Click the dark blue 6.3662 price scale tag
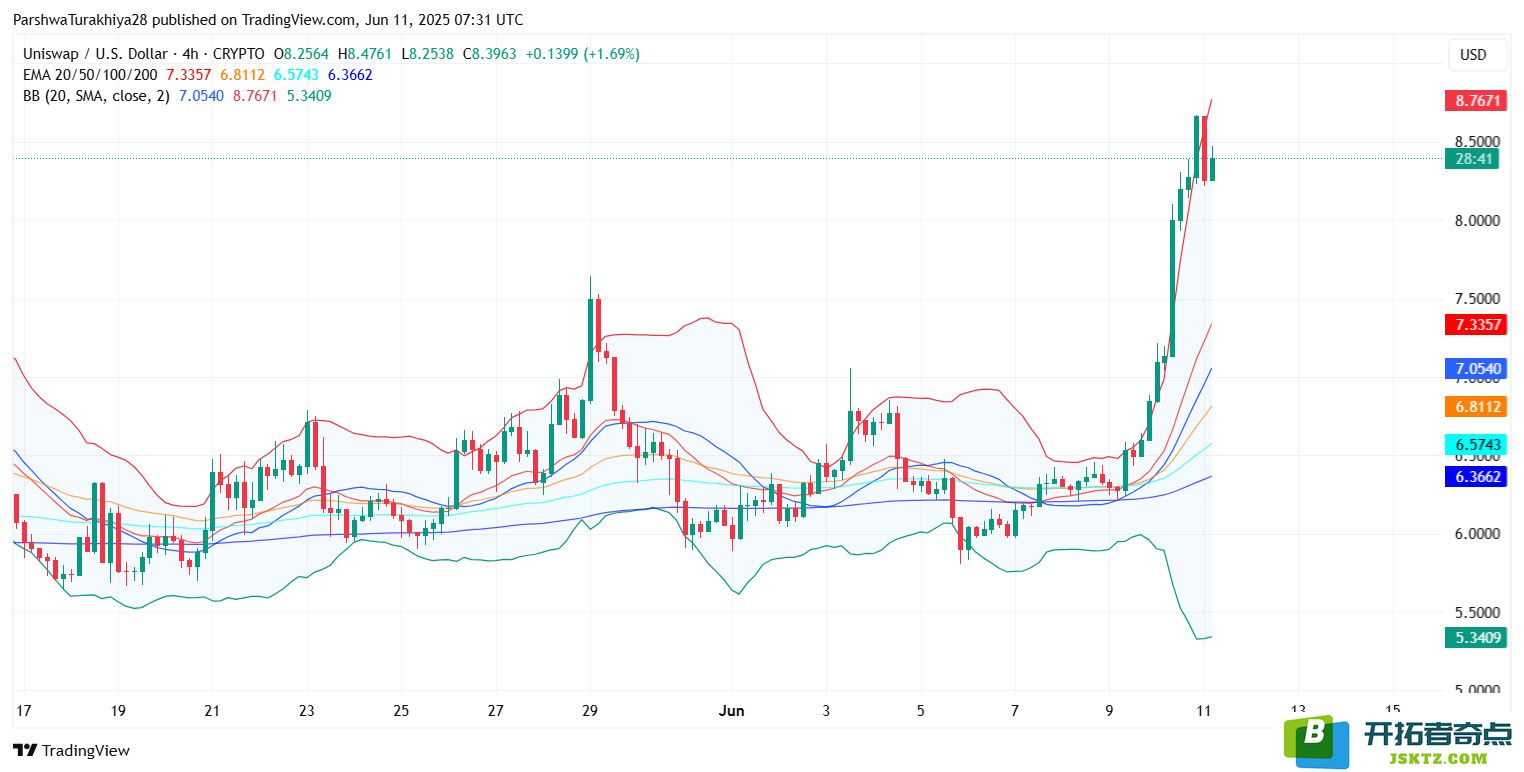1524x772 pixels. 1475,477
